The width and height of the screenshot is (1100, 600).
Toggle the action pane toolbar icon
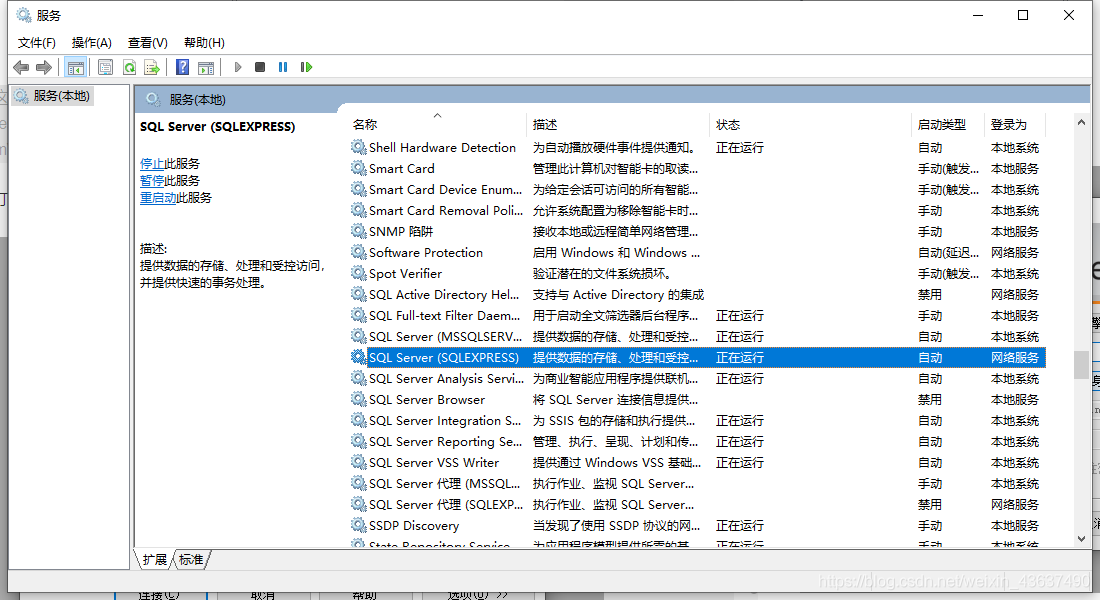(206, 67)
